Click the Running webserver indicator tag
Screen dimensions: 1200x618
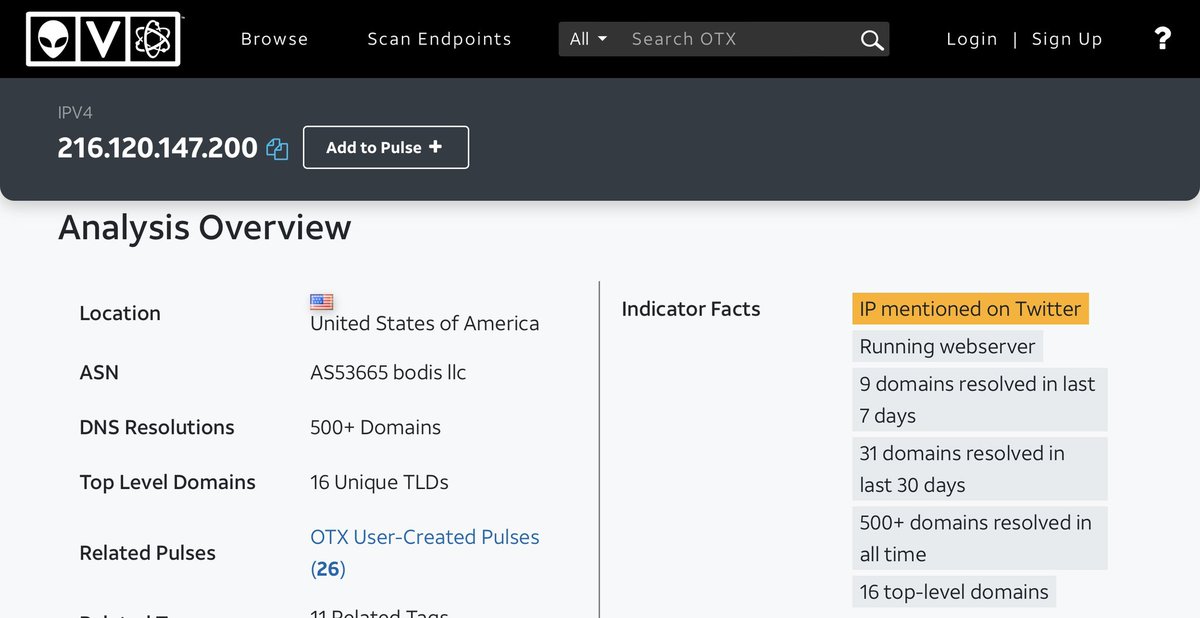[946, 347]
